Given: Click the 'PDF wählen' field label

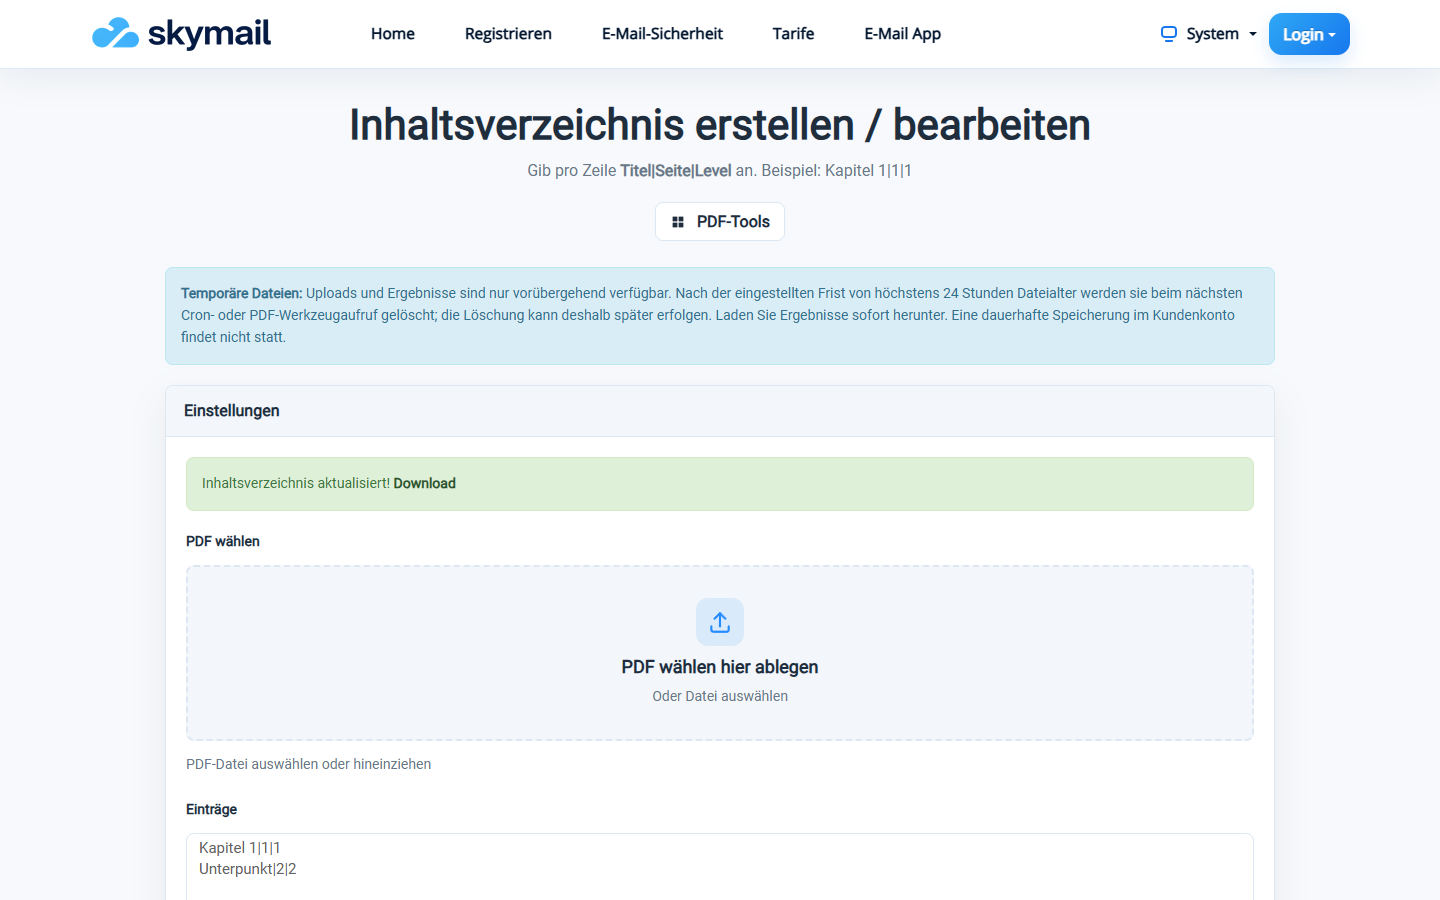Looking at the screenshot, I should click(223, 541).
